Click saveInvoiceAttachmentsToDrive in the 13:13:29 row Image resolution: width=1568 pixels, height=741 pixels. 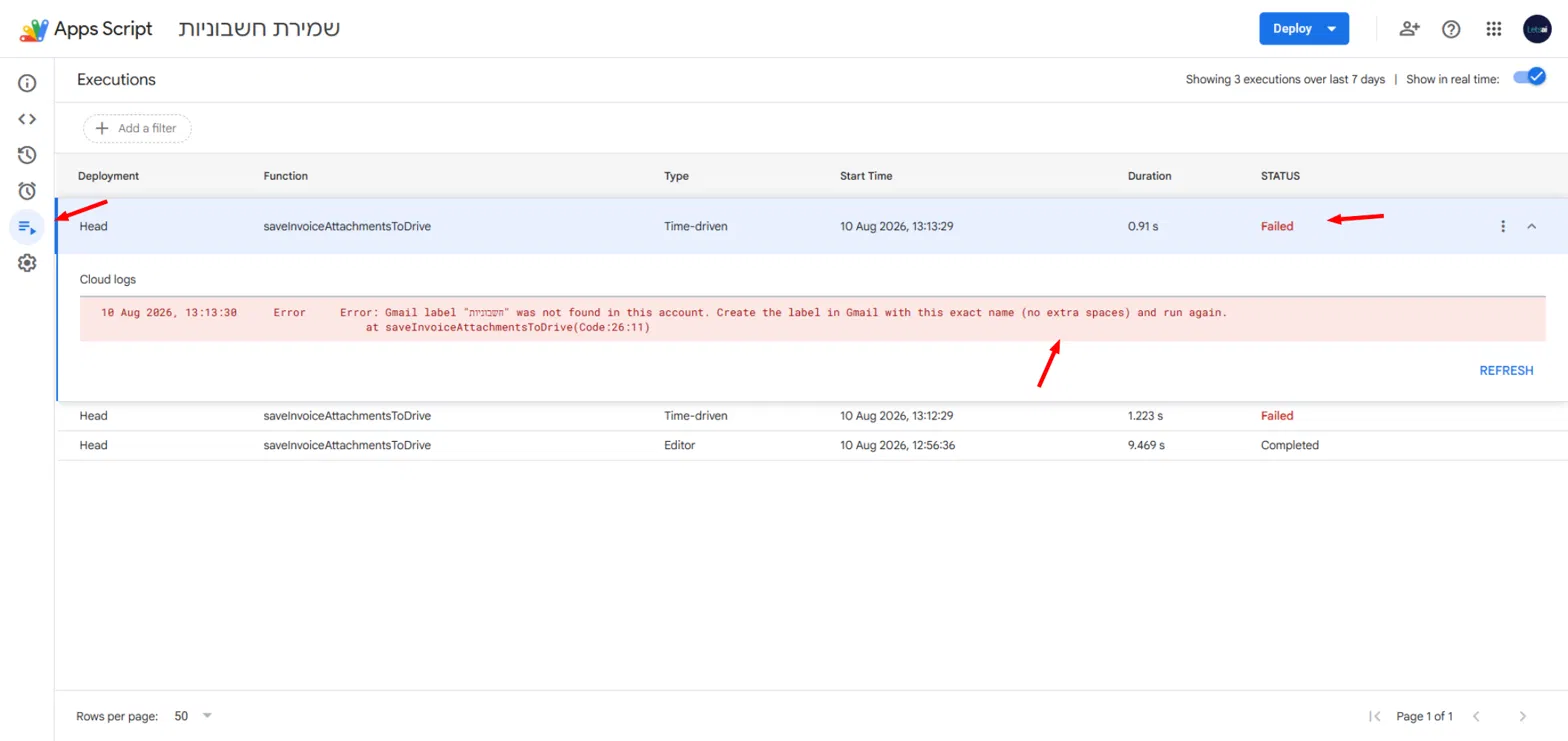pos(347,227)
